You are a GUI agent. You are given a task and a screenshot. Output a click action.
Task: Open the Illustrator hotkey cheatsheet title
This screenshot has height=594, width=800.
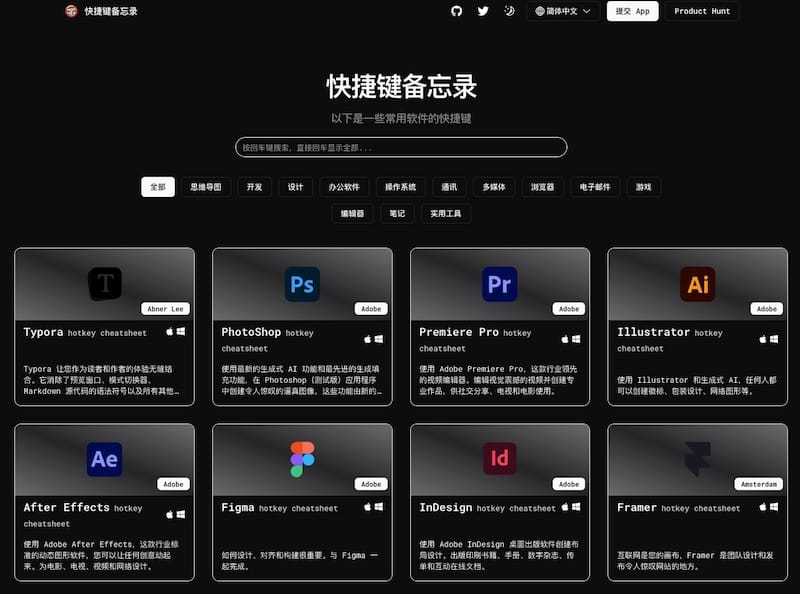tap(670, 339)
